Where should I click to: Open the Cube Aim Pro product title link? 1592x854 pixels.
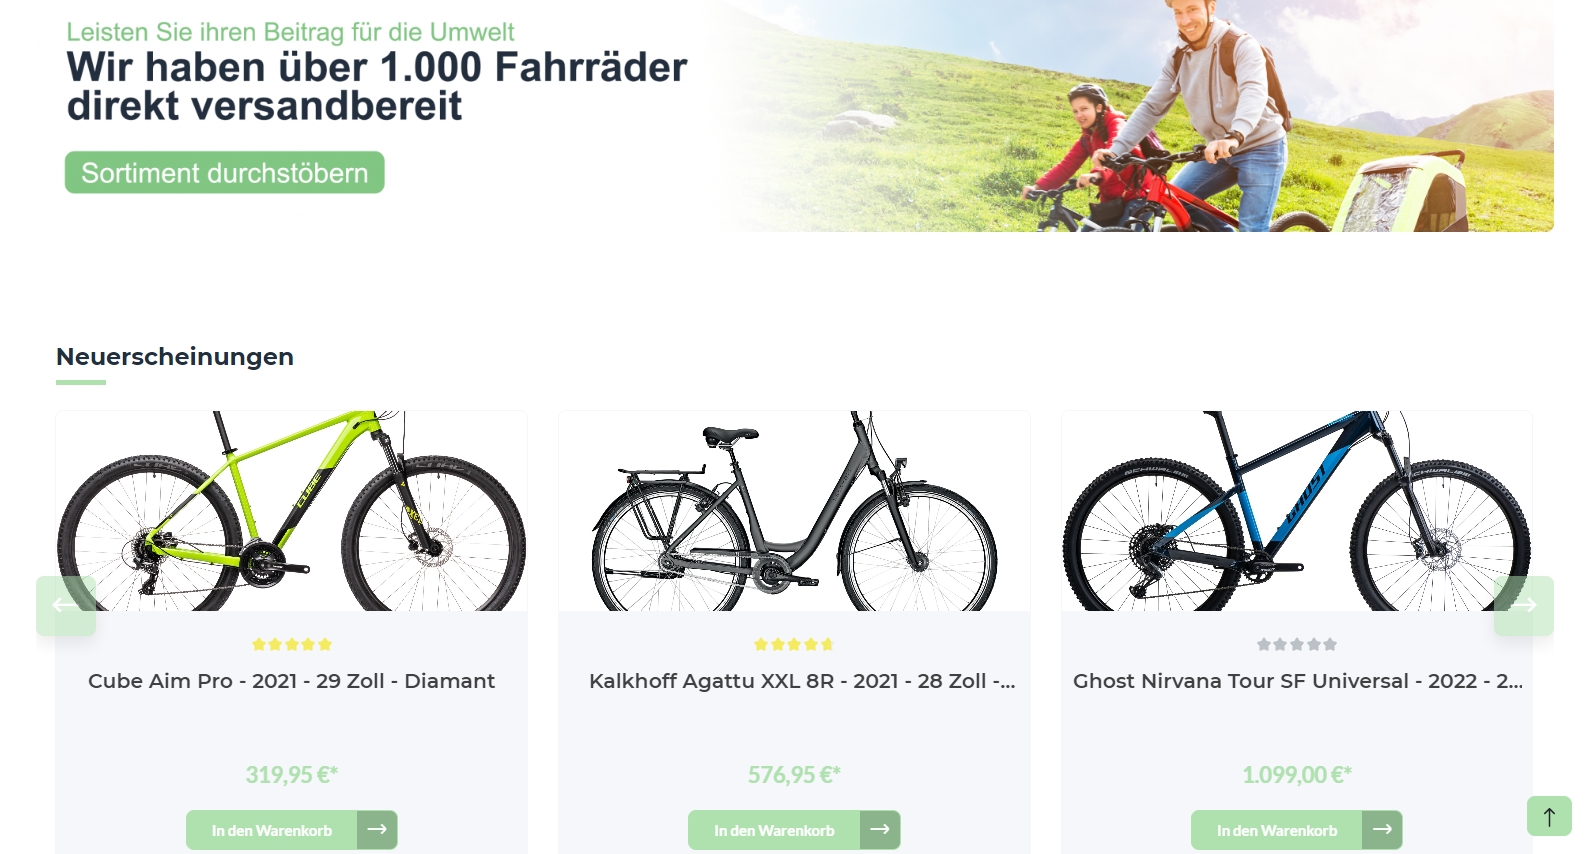(x=292, y=681)
